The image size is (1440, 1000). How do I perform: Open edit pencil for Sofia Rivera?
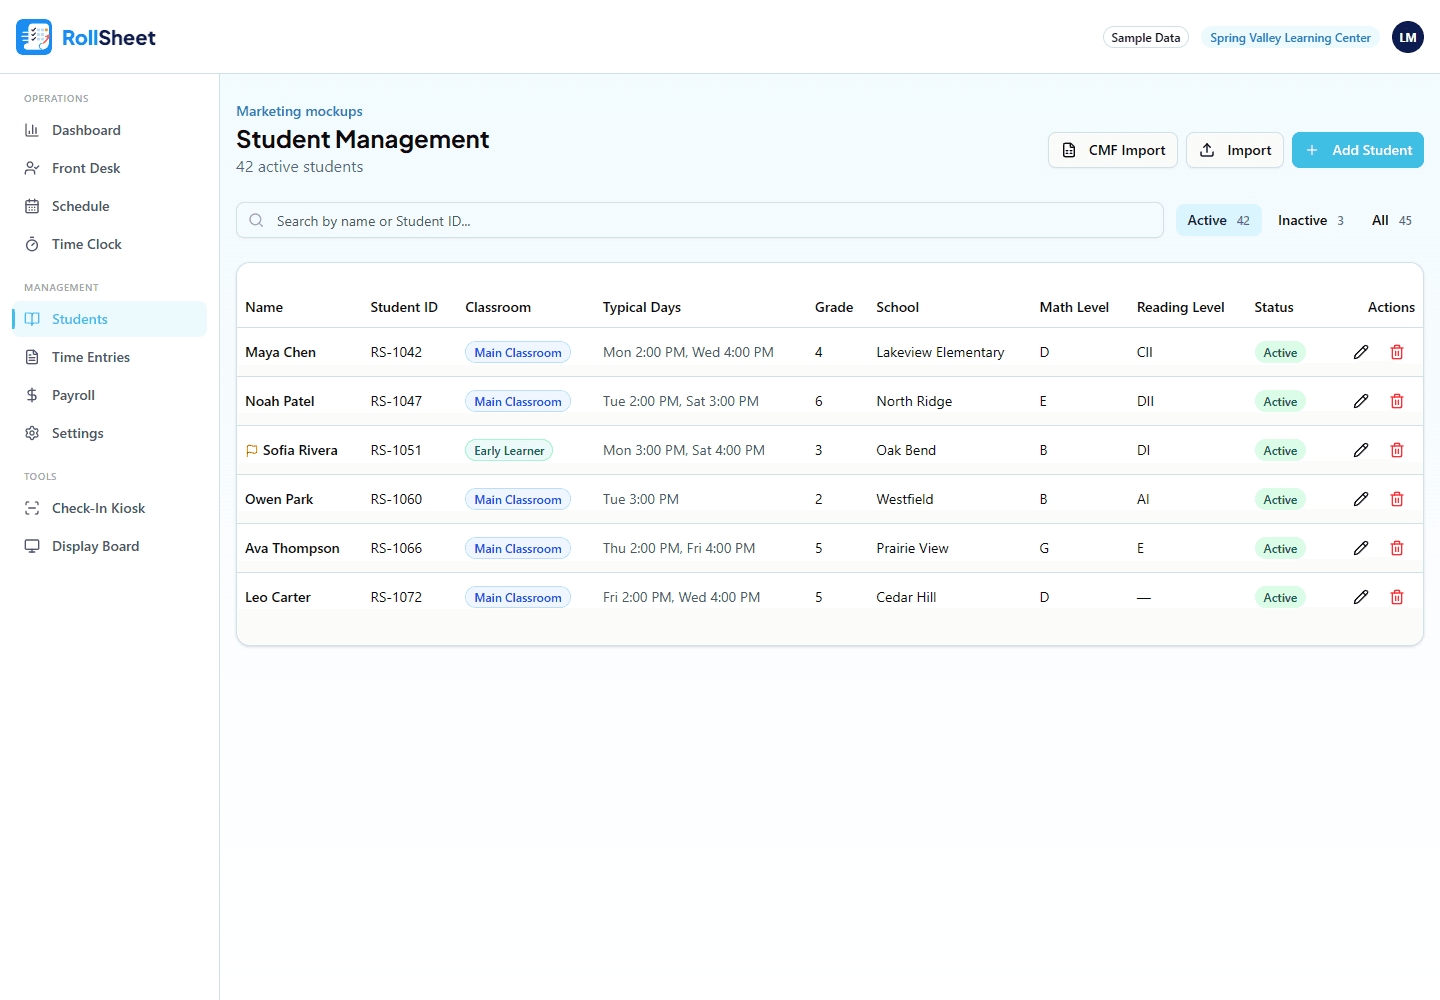1361,450
